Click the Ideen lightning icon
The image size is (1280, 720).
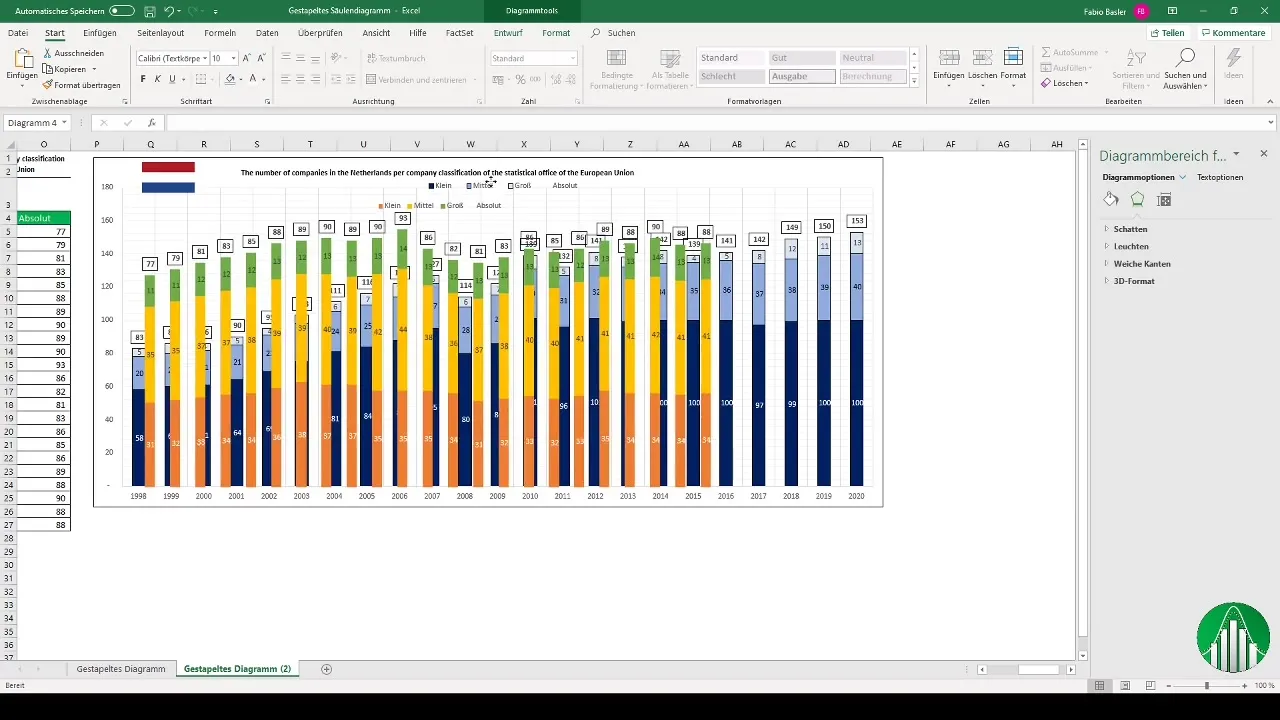pyautogui.click(x=1234, y=57)
